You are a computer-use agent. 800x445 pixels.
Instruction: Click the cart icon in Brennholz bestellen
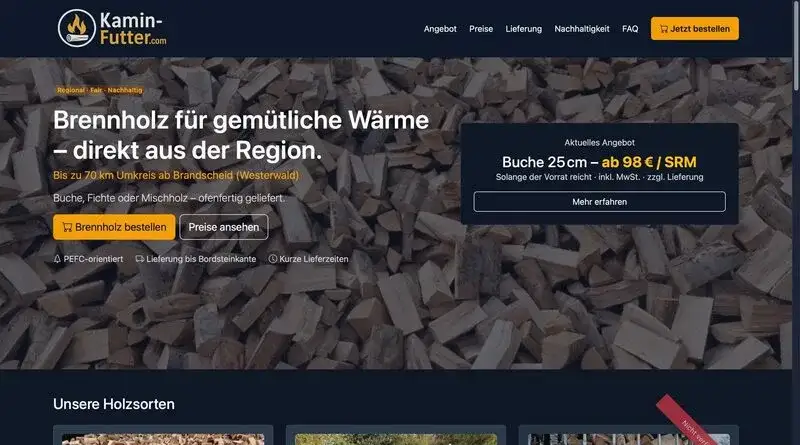pos(67,227)
